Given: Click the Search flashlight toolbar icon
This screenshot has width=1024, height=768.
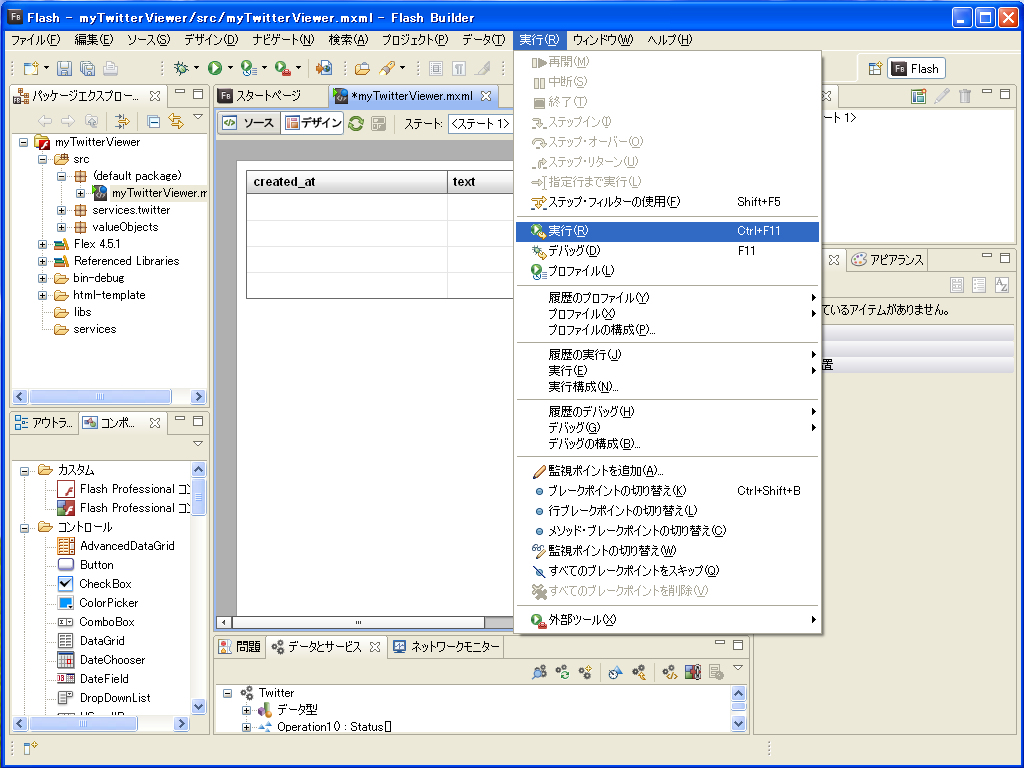Looking at the screenshot, I should point(387,68).
